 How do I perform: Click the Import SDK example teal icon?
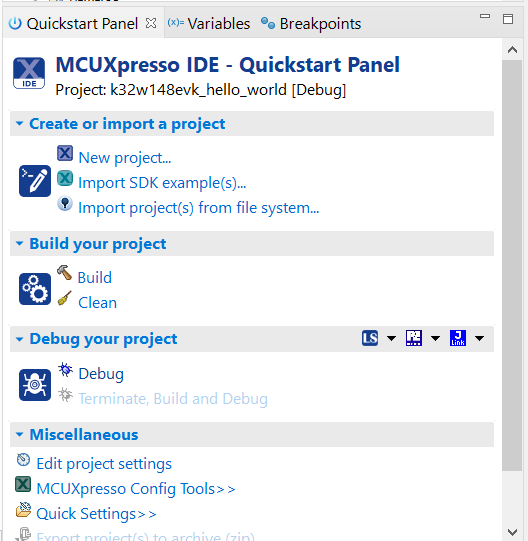(65, 178)
